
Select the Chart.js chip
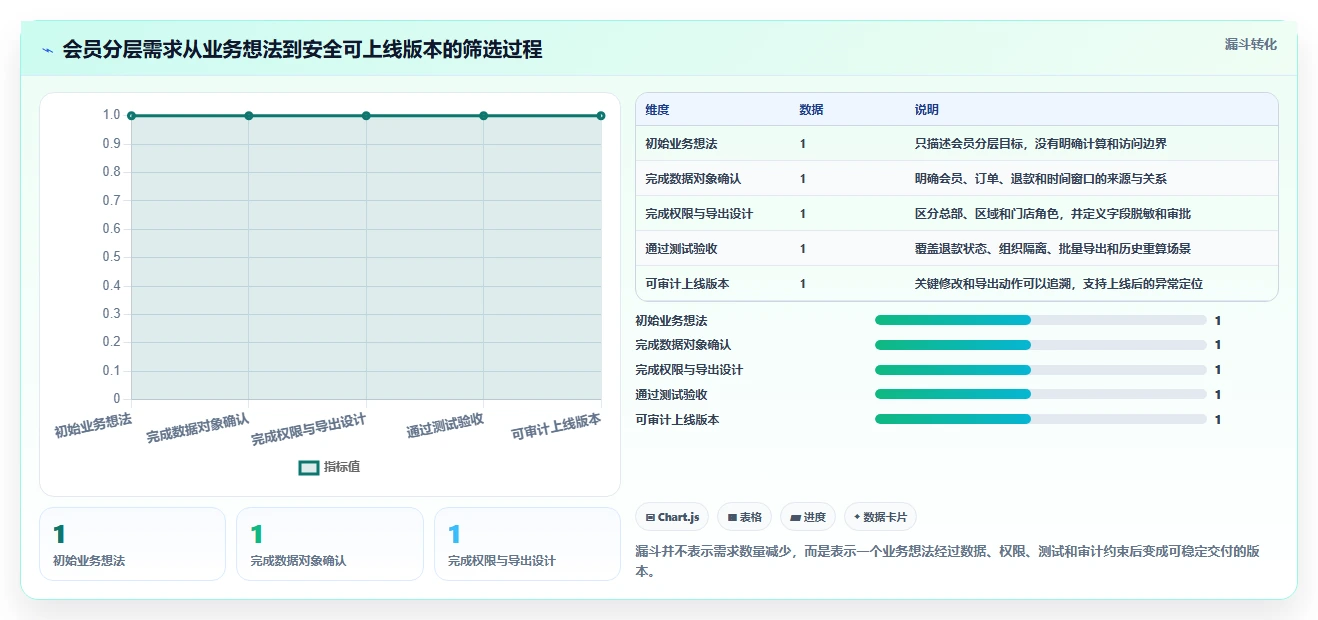coord(672,517)
